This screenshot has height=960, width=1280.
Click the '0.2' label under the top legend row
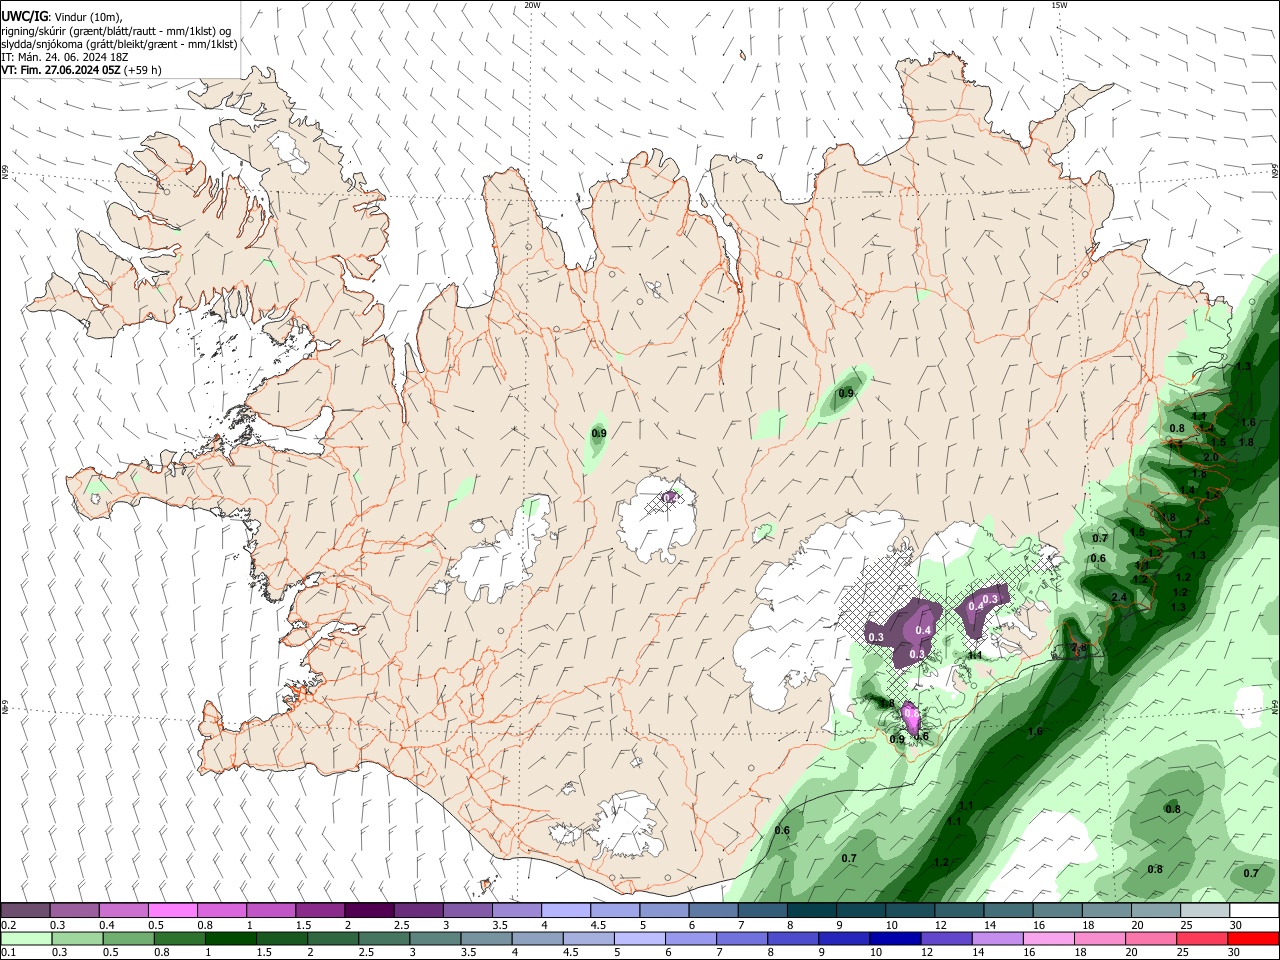[9, 925]
